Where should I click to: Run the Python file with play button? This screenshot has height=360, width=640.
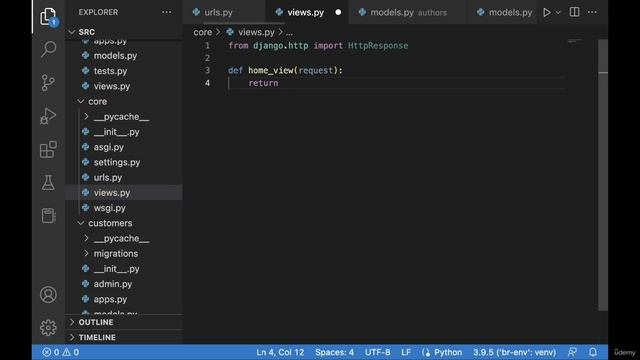tap(547, 12)
